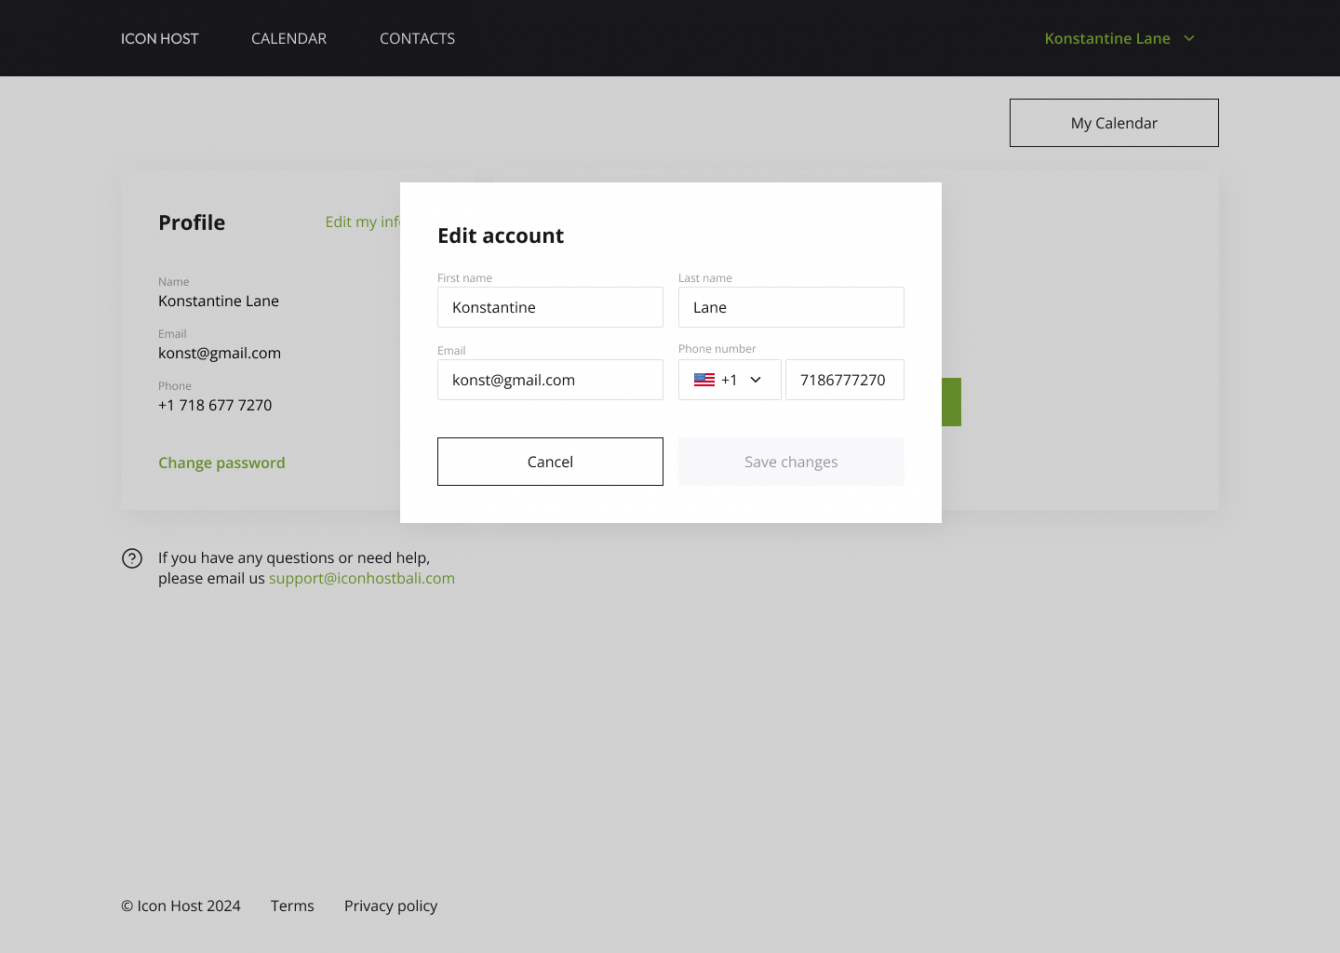Open the support@iconhostbali.com email link

point(361,578)
